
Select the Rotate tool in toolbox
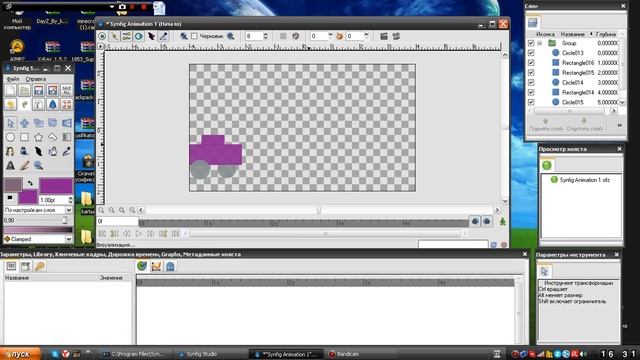point(53,123)
